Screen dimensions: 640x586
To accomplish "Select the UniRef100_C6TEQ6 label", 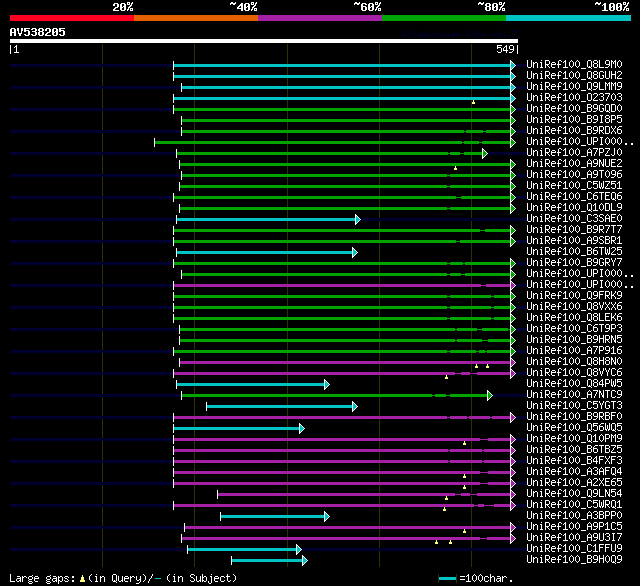I will (574, 197).
